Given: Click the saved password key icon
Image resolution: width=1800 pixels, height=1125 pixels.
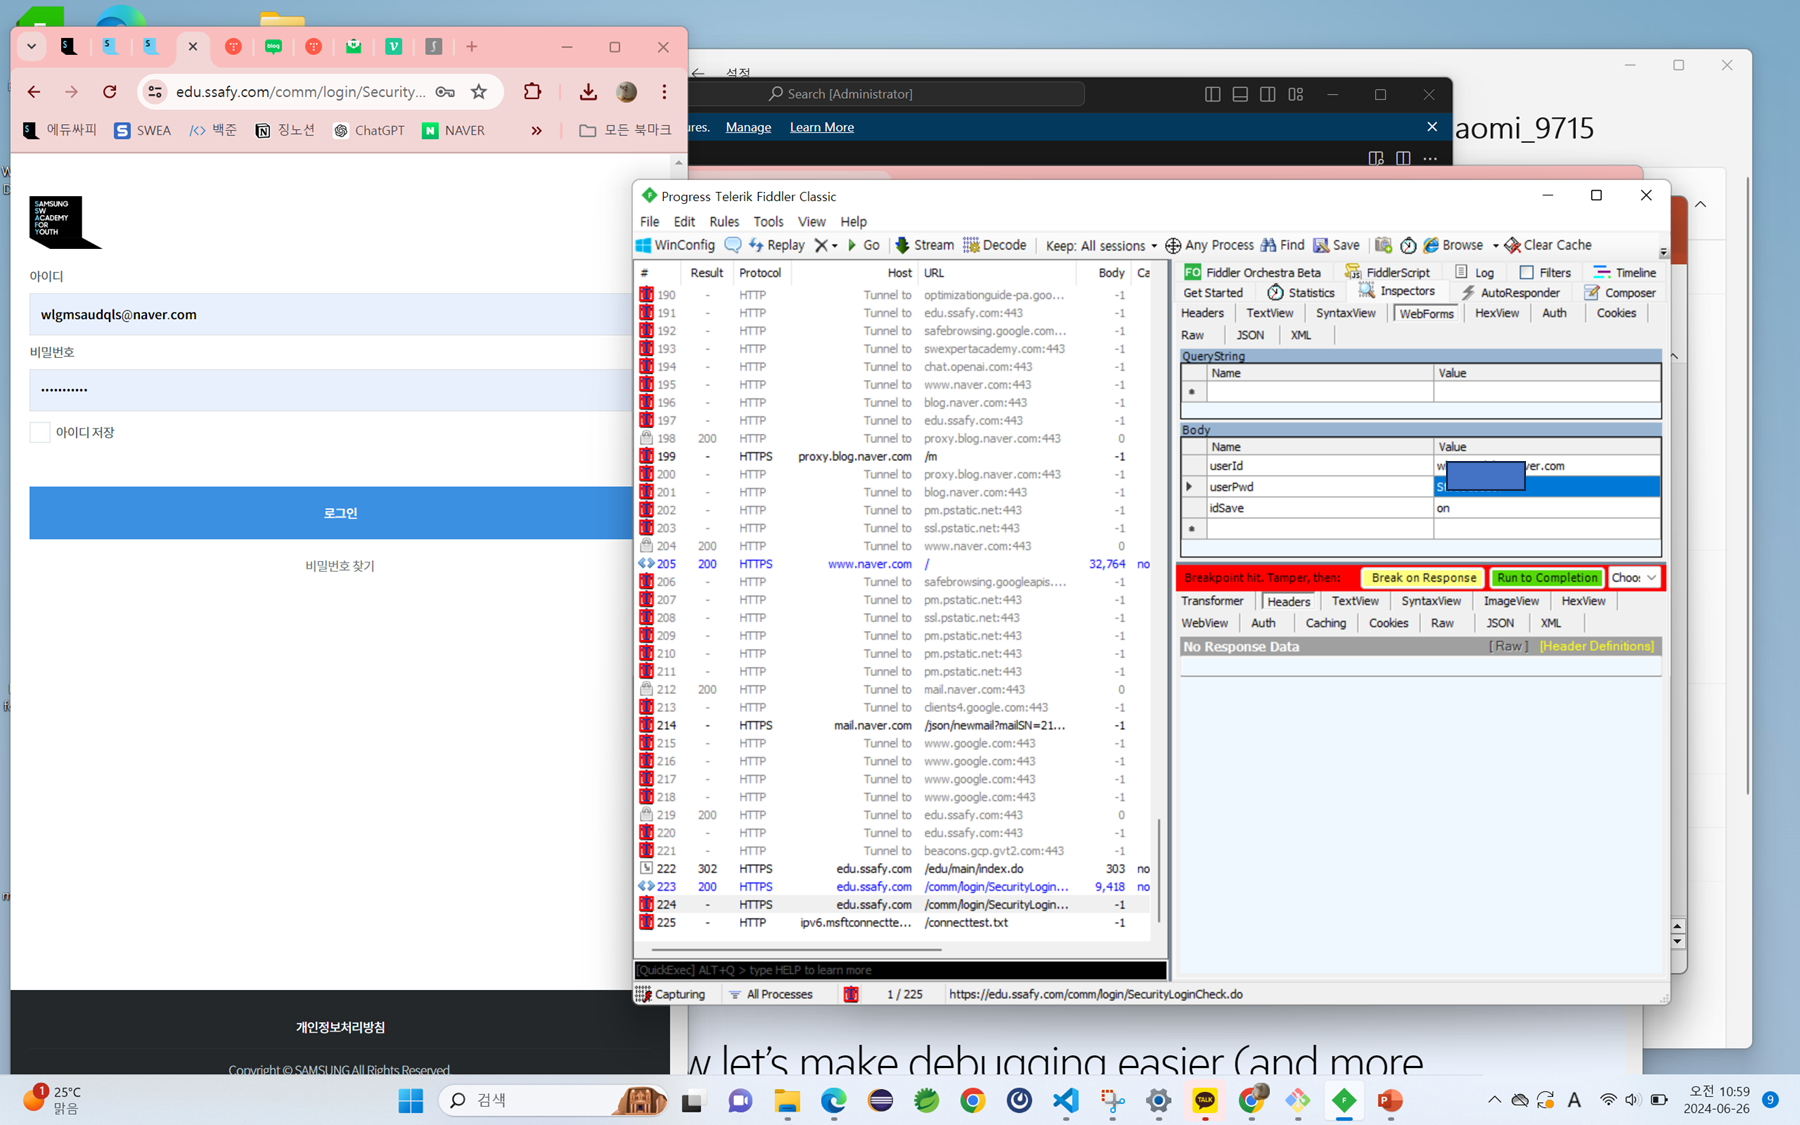Looking at the screenshot, I should [x=445, y=92].
